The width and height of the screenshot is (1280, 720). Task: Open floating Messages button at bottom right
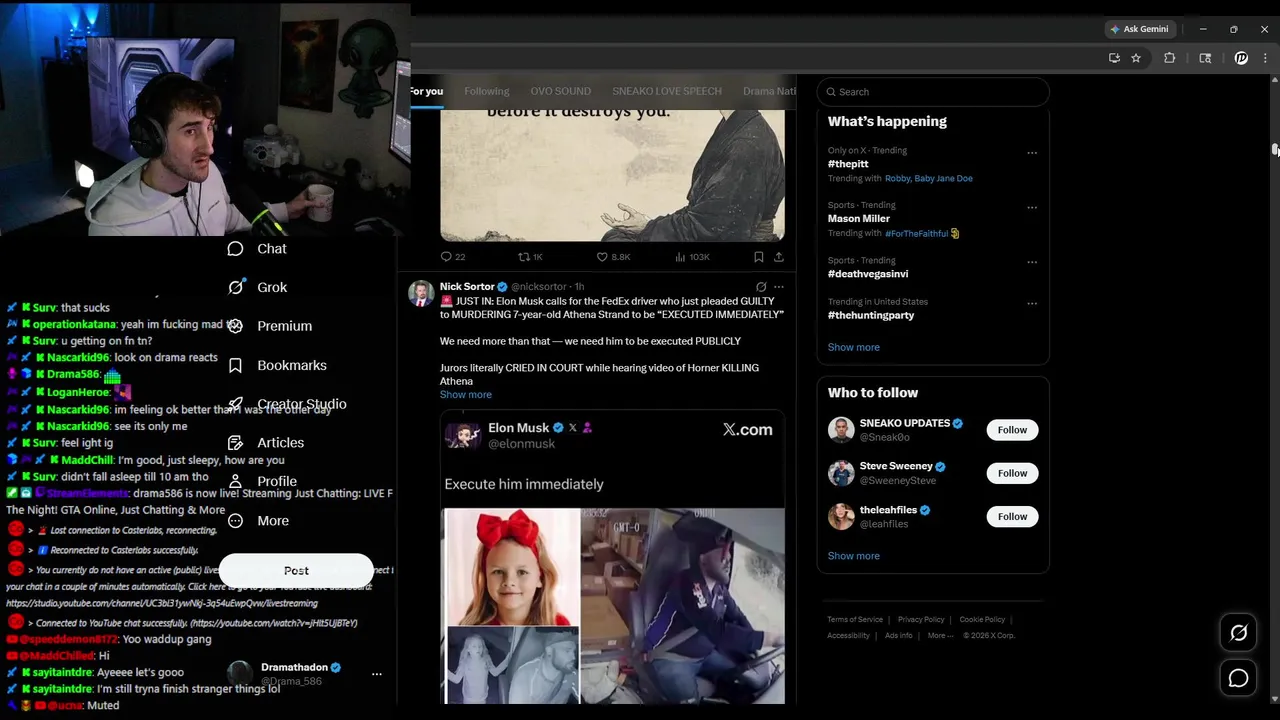[1238, 678]
